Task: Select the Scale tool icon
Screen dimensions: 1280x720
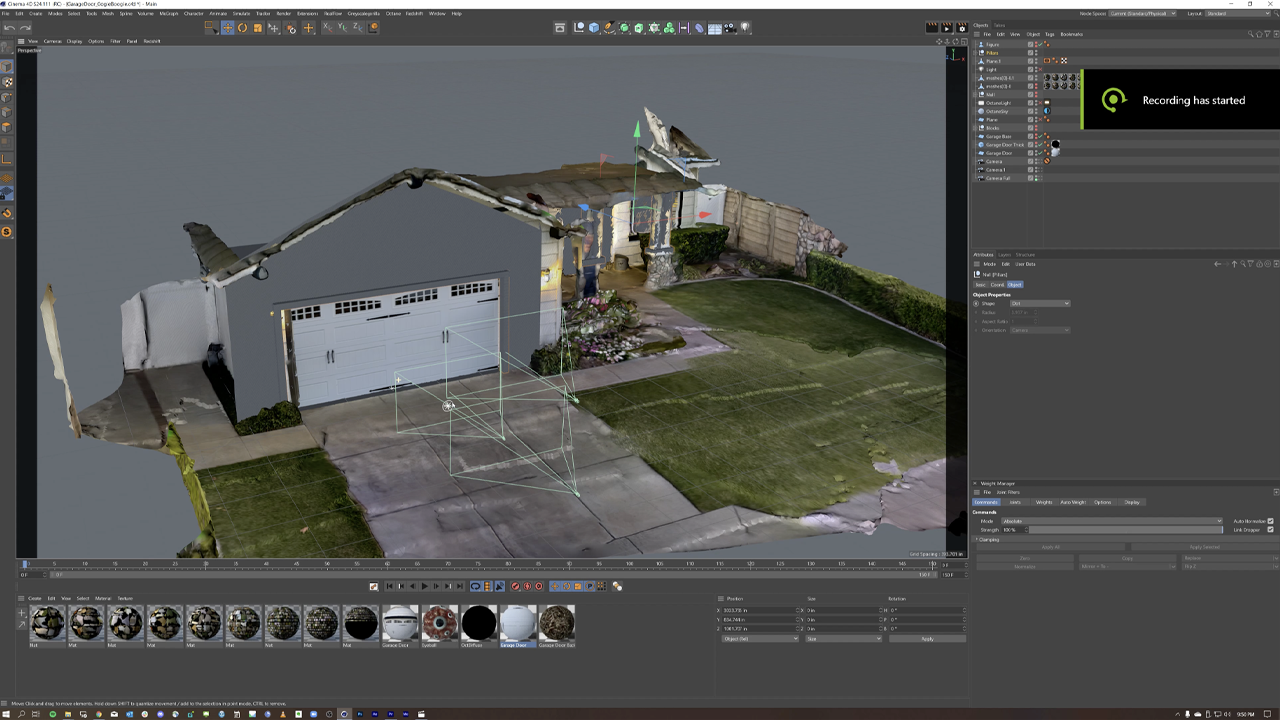Action: pyautogui.click(x=257, y=27)
